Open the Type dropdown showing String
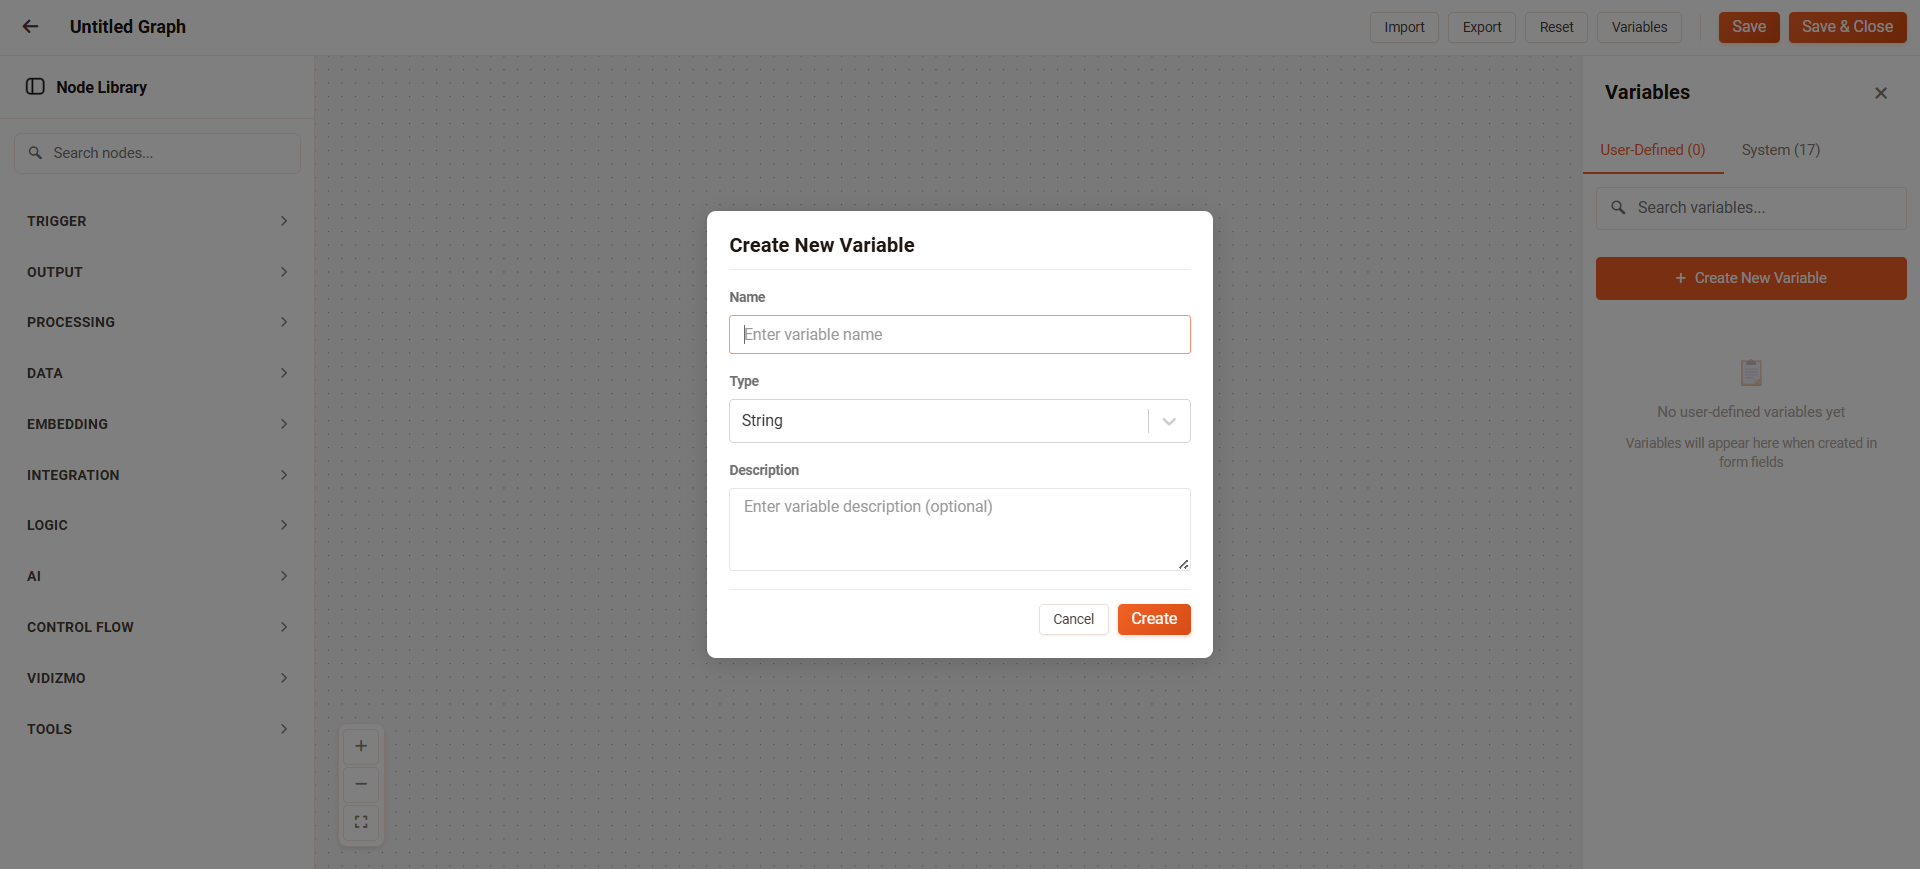1920x869 pixels. coord(959,421)
